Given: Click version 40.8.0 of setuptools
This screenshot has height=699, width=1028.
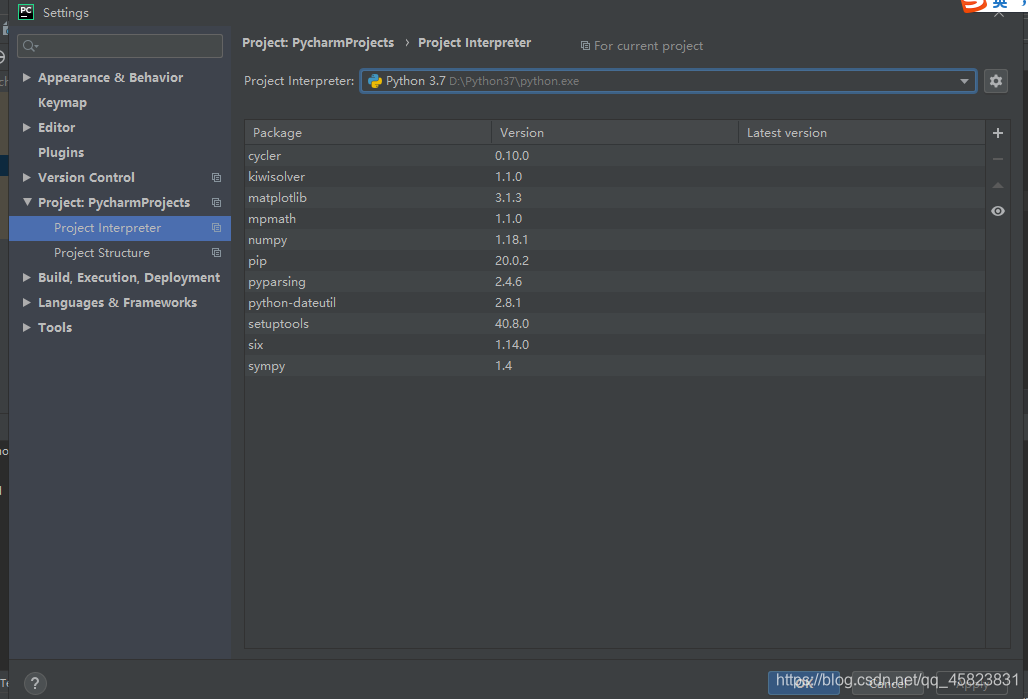Looking at the screenshot, I should pyautogui.click(x=512, y=323).
